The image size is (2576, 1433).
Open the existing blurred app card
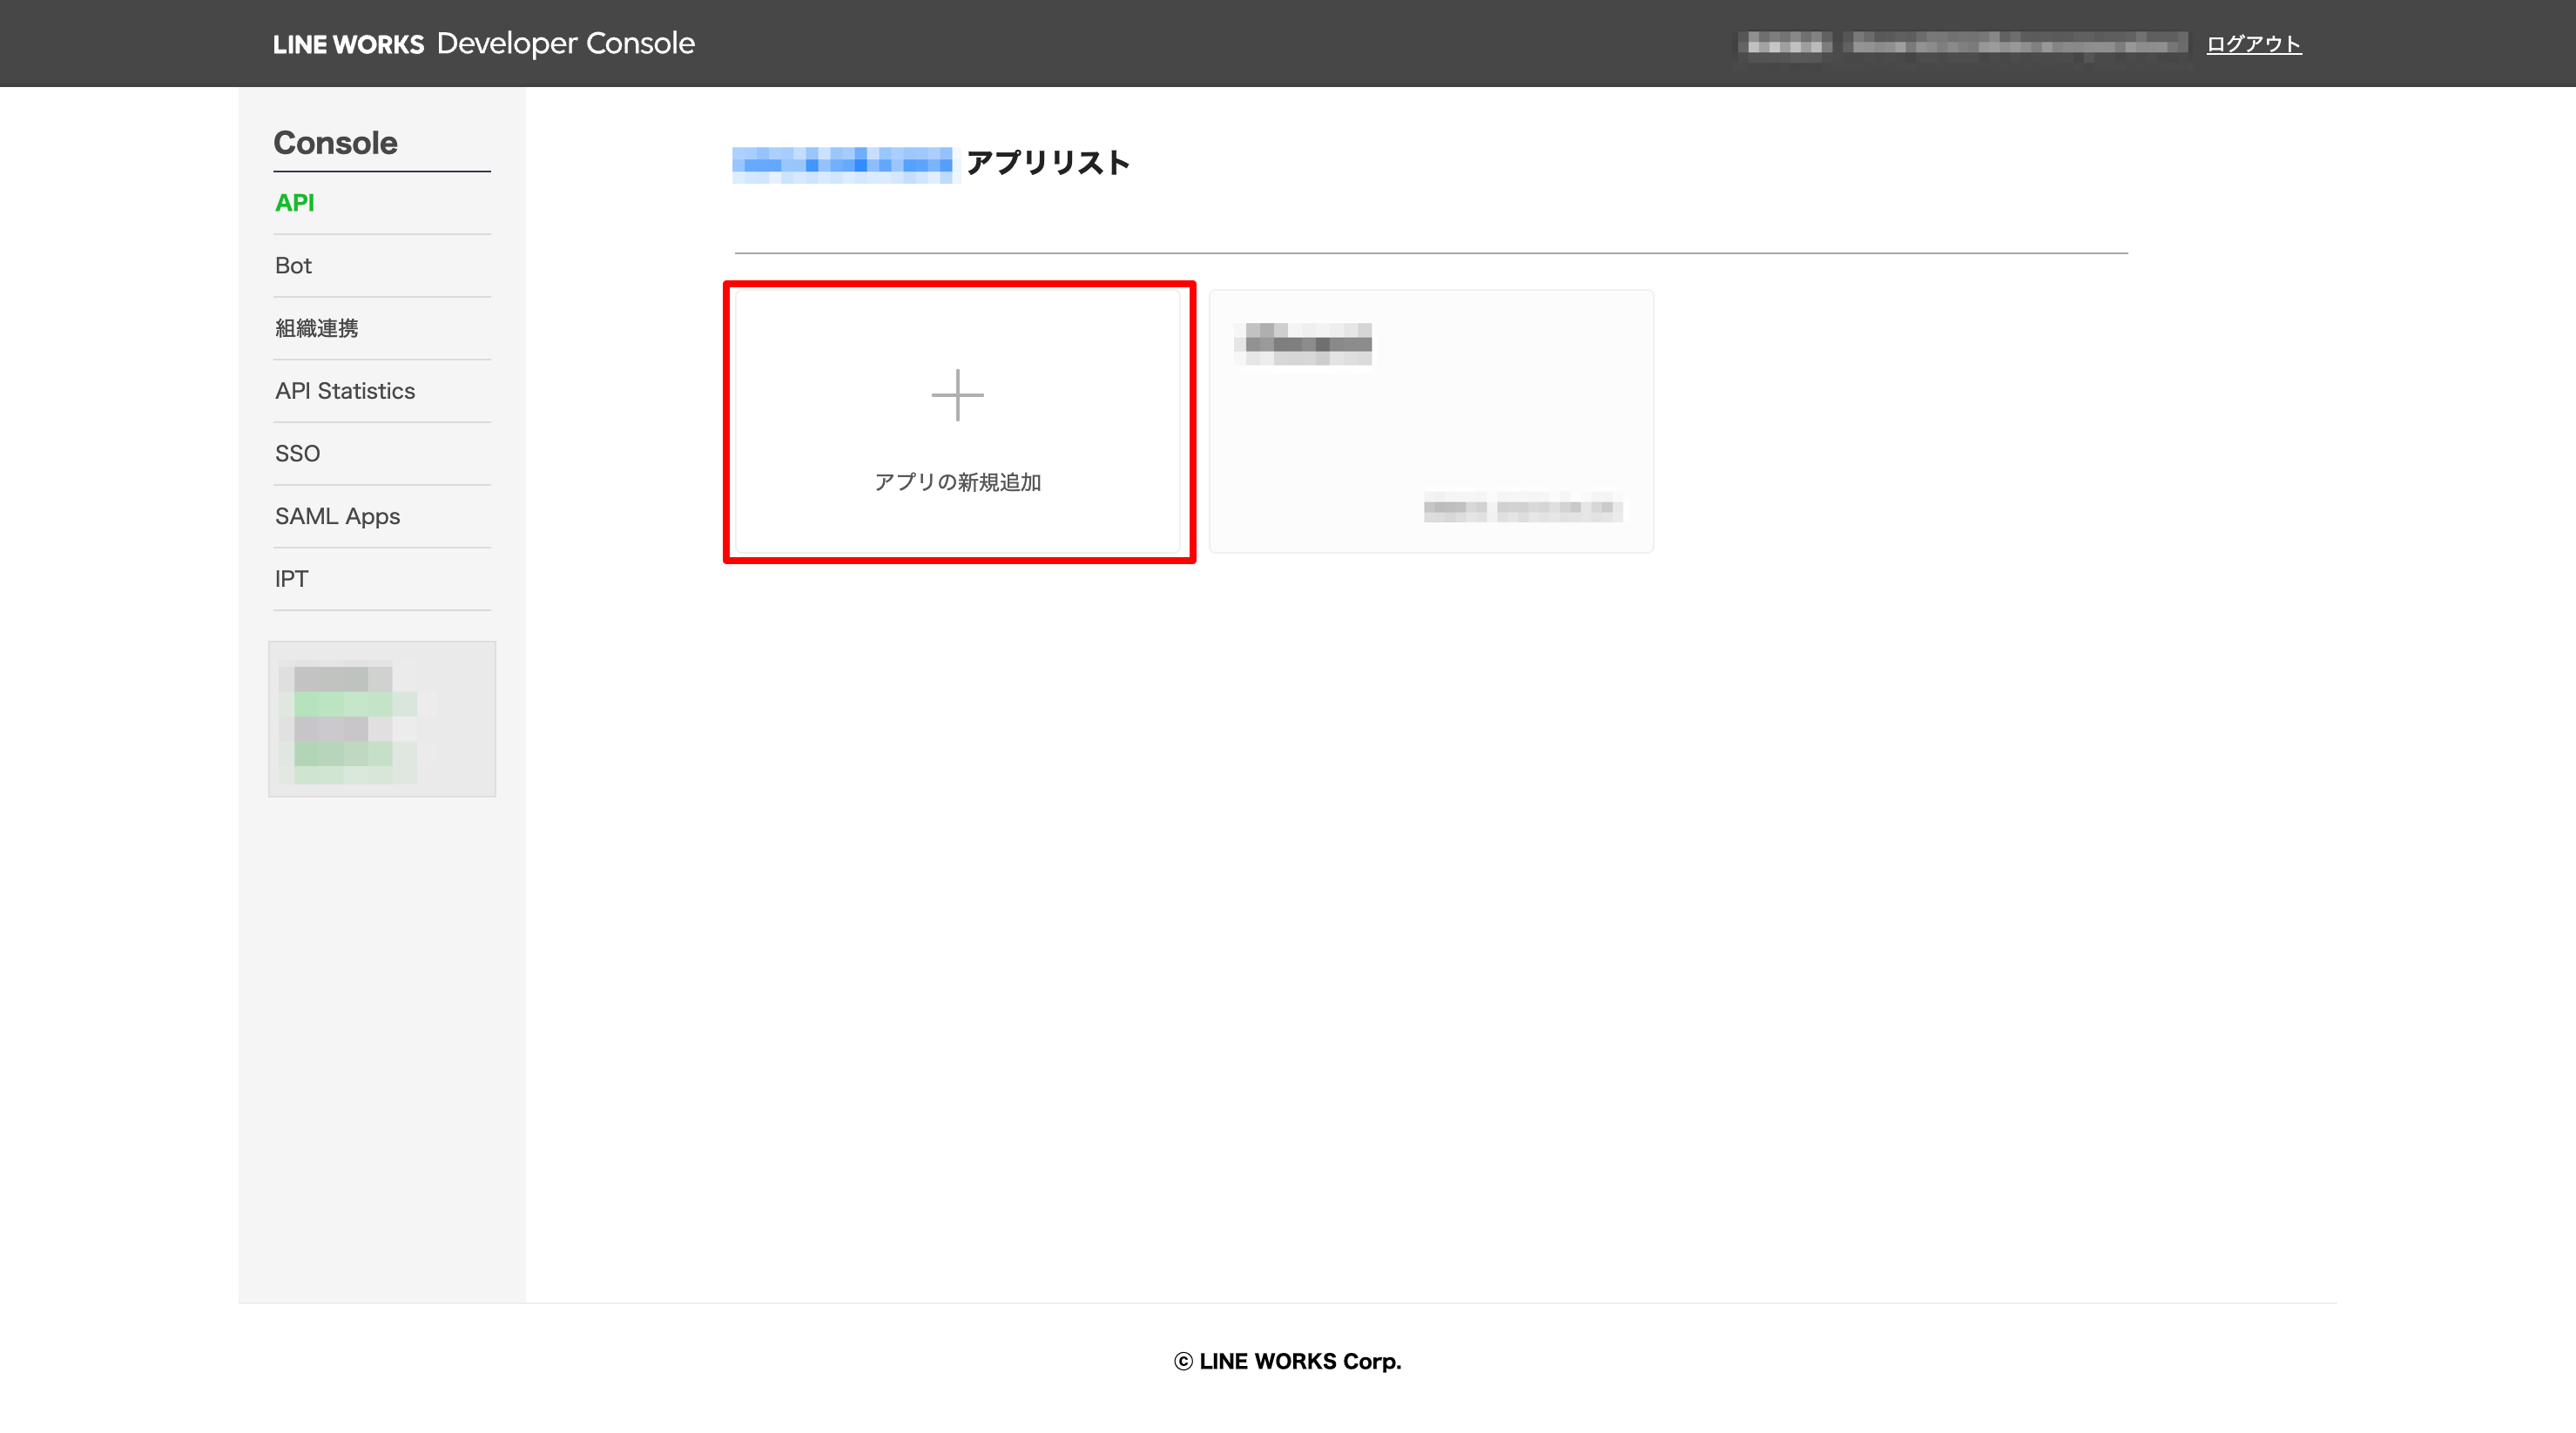coord(1430,420)
